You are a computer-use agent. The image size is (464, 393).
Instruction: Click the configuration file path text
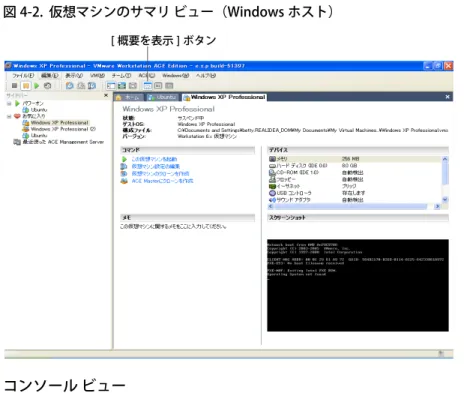click(x=313, y=130)
